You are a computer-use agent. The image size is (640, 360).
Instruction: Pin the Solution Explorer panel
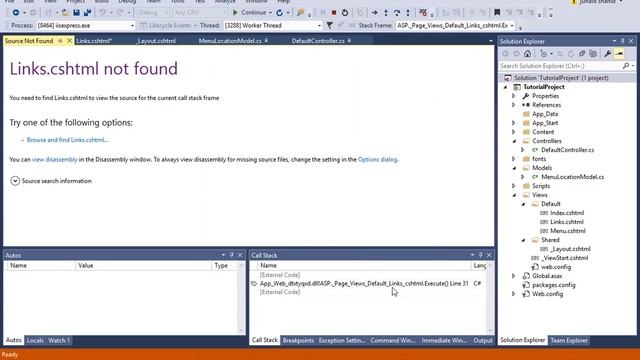(x=622, y=41)
